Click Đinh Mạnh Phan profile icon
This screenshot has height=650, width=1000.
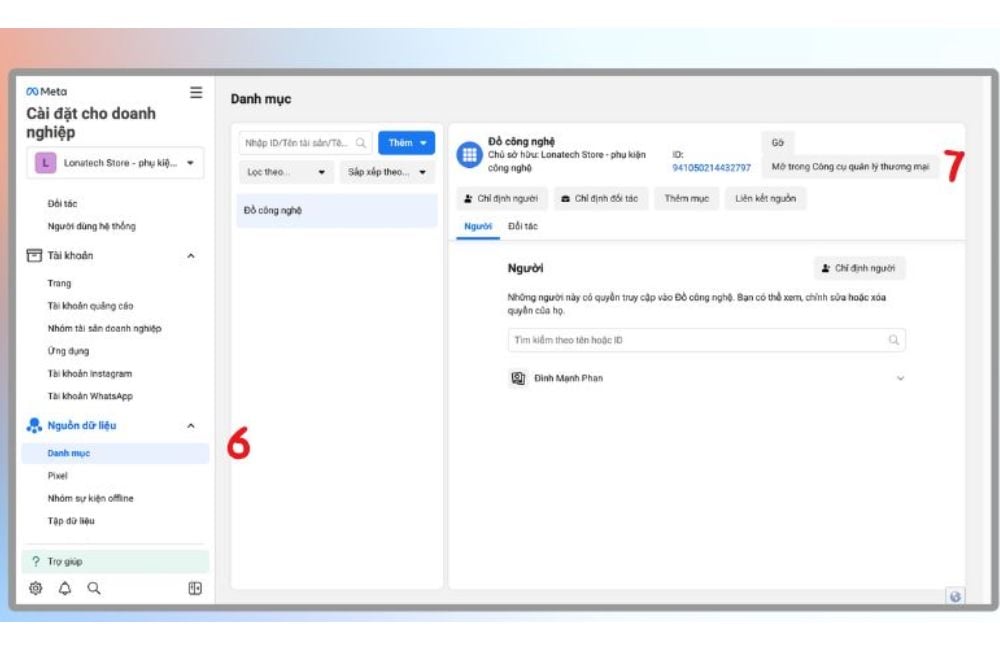[x=518, y=378]
